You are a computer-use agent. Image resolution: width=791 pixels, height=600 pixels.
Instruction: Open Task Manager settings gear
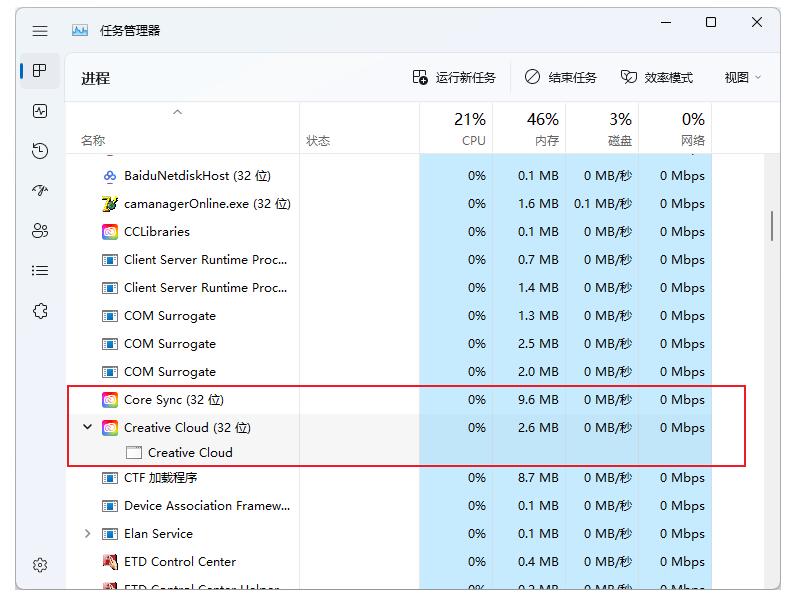pyautogui.click(x=40, y=565)
